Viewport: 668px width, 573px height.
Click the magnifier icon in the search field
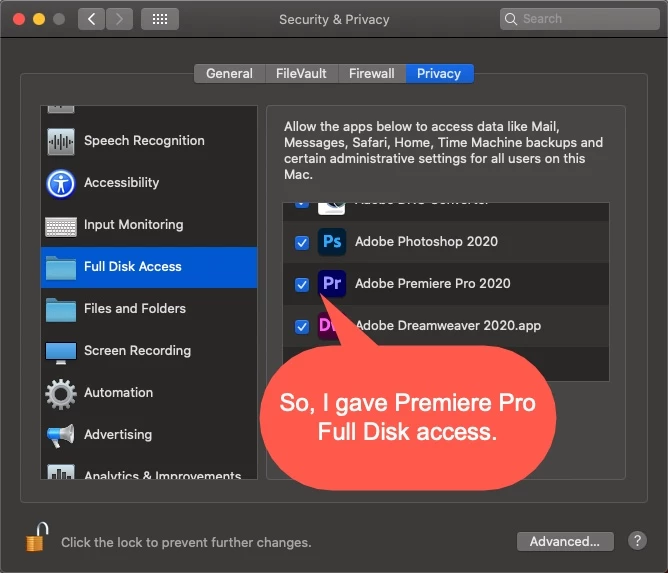click(x=510, y=19)
